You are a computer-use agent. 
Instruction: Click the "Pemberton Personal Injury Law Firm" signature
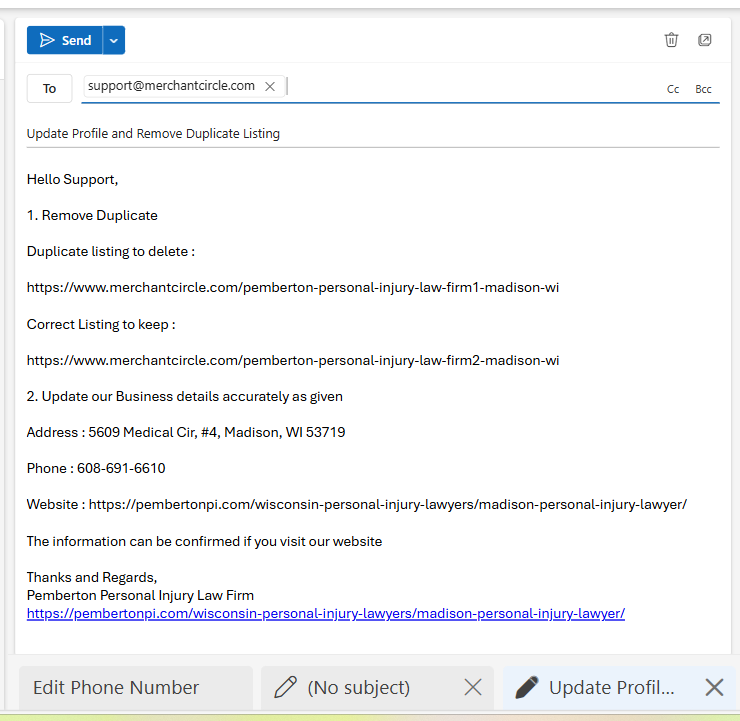tap(140, 595)
